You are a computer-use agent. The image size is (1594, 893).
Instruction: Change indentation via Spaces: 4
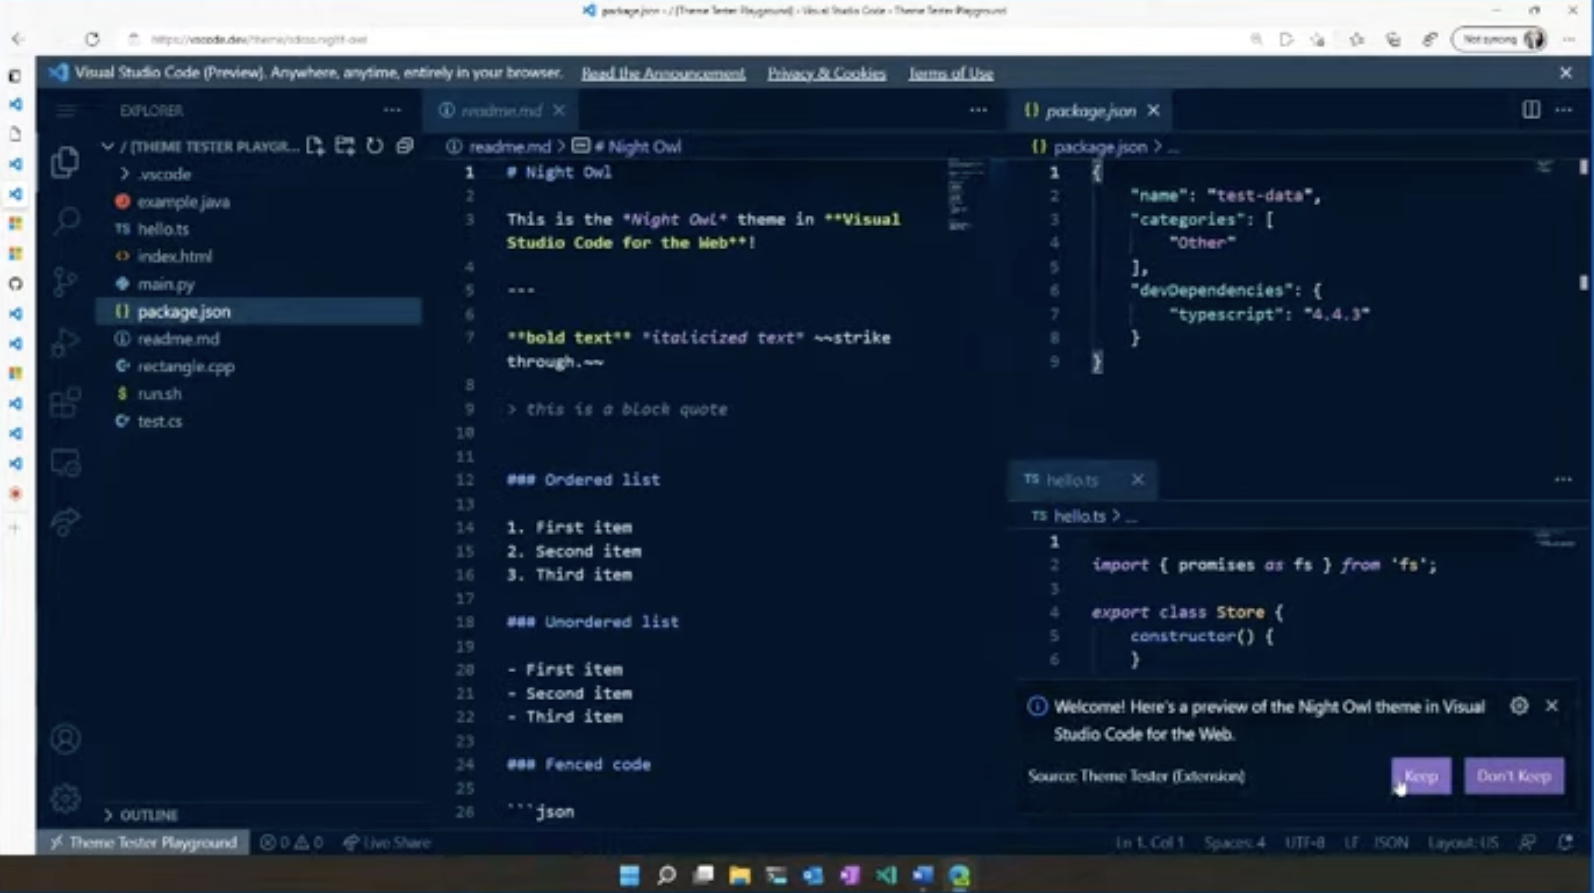point(1235,843)
